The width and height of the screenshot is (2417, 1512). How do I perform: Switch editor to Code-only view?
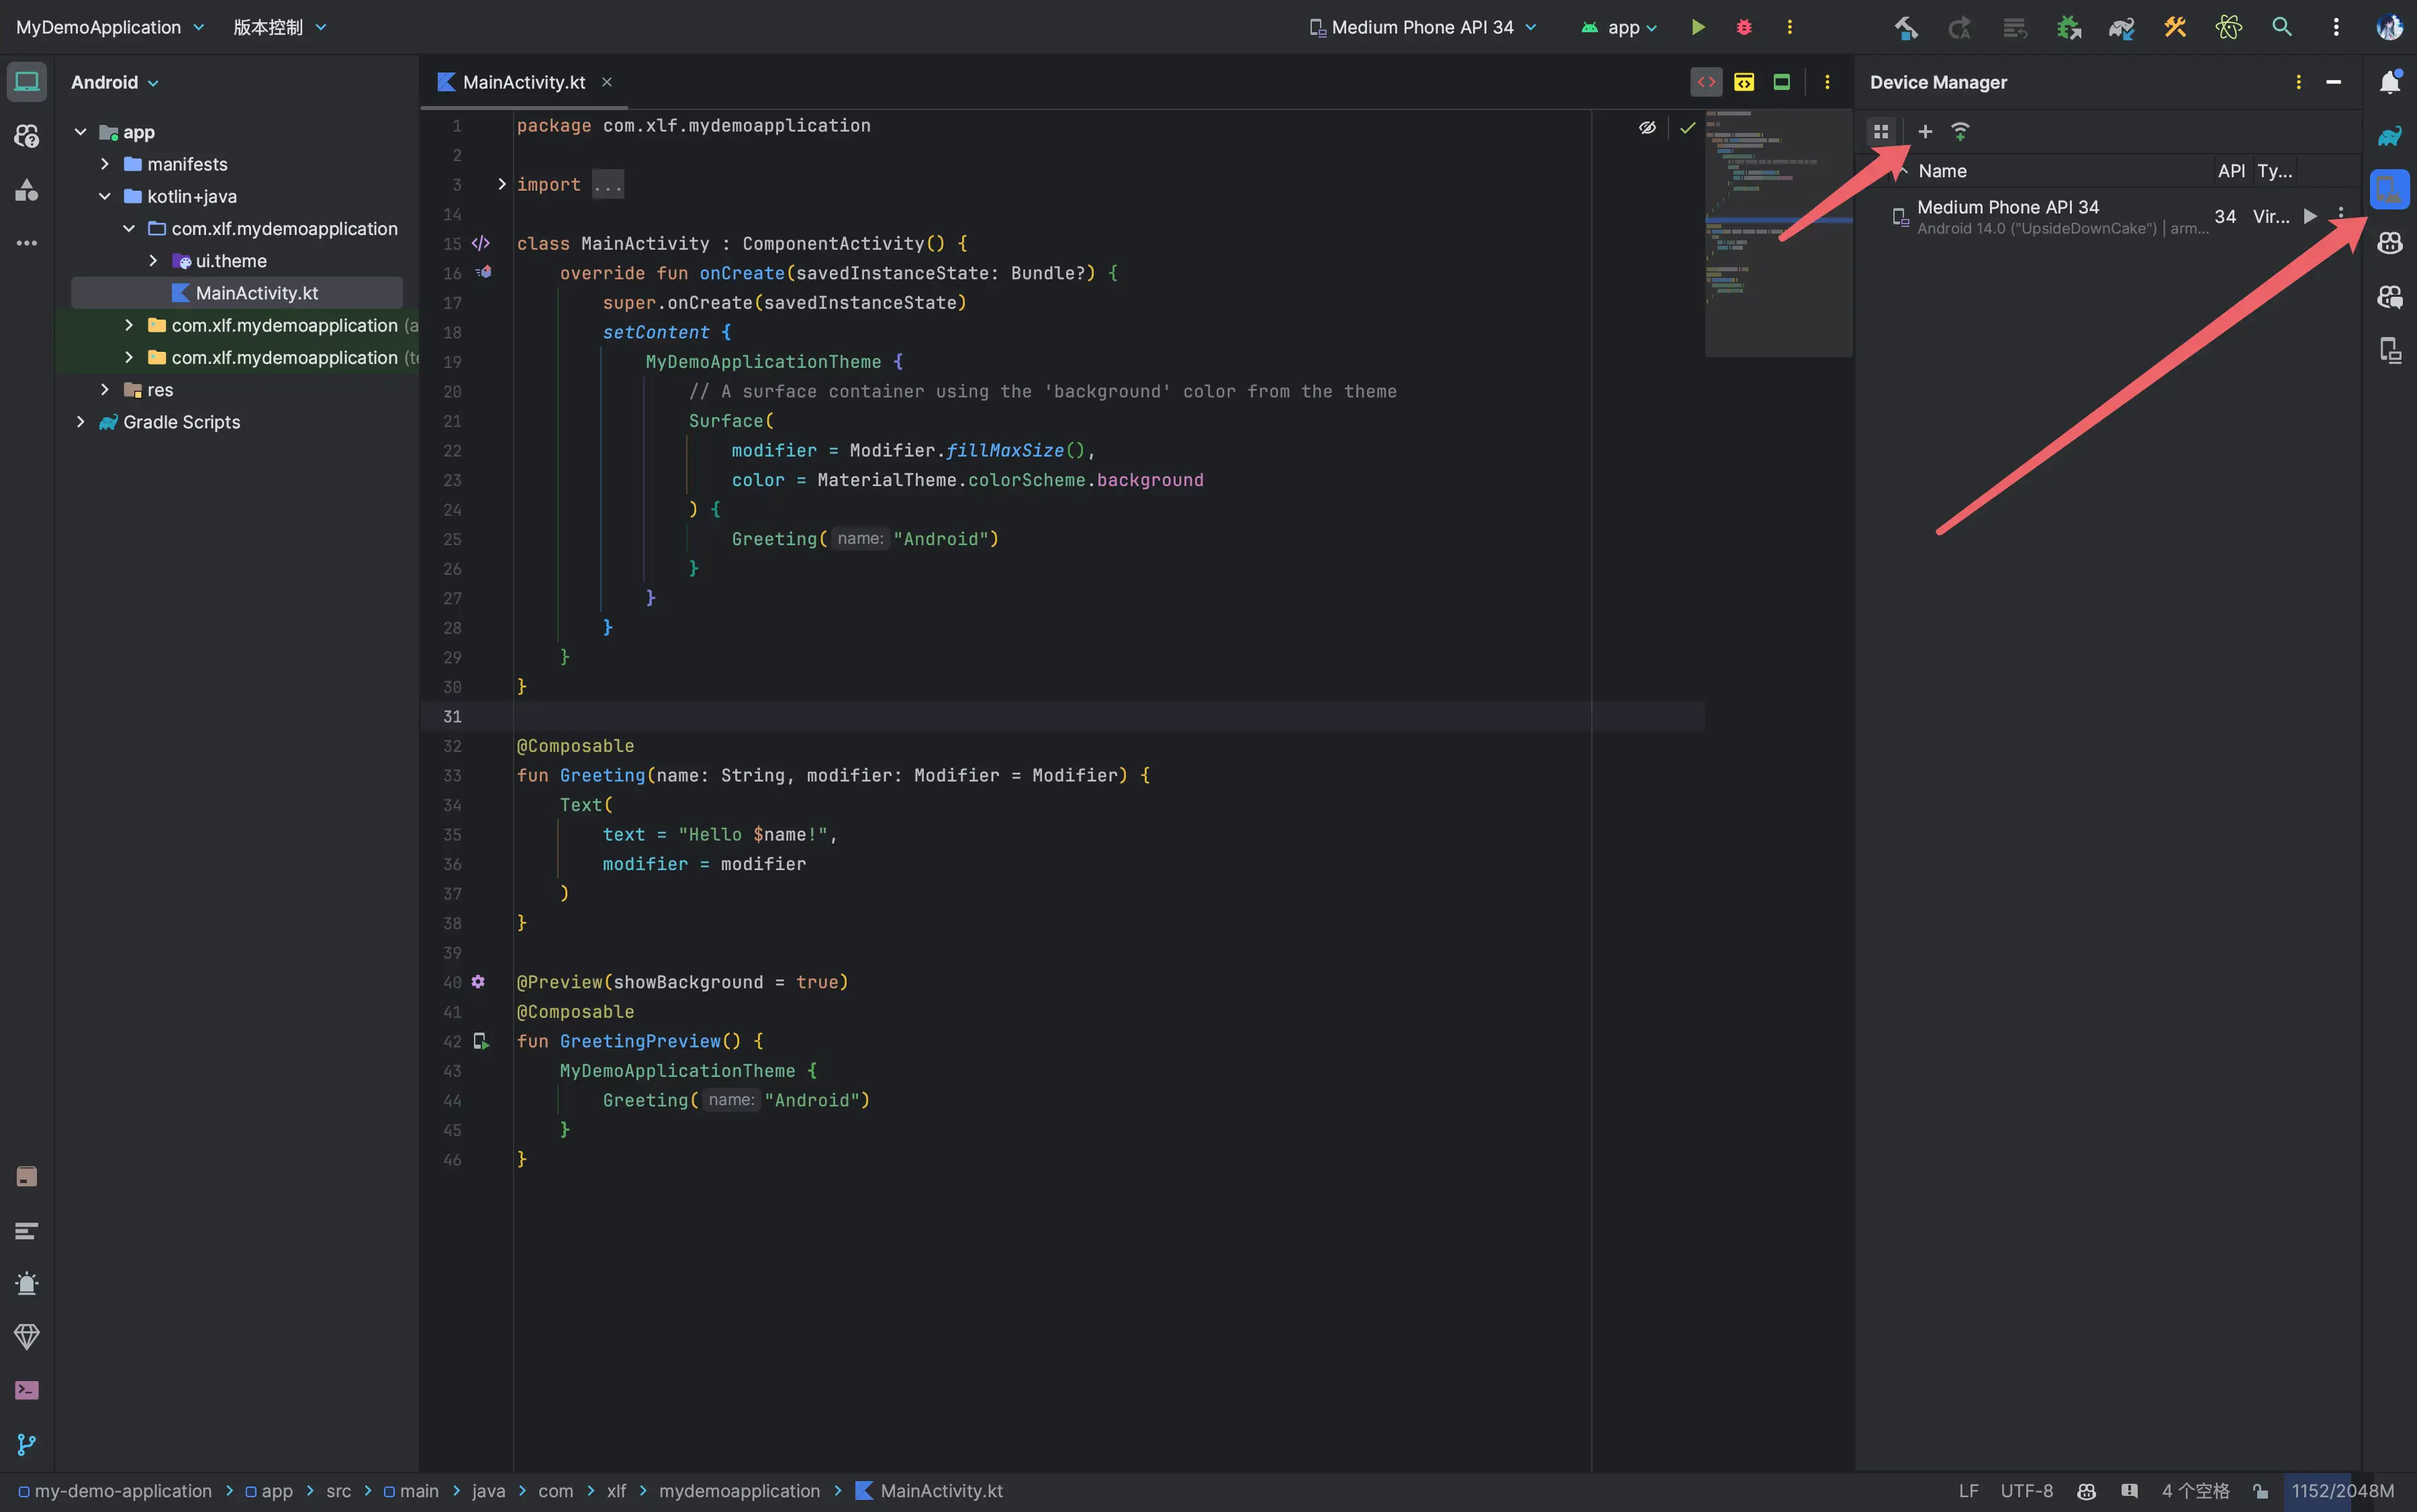1706,82
